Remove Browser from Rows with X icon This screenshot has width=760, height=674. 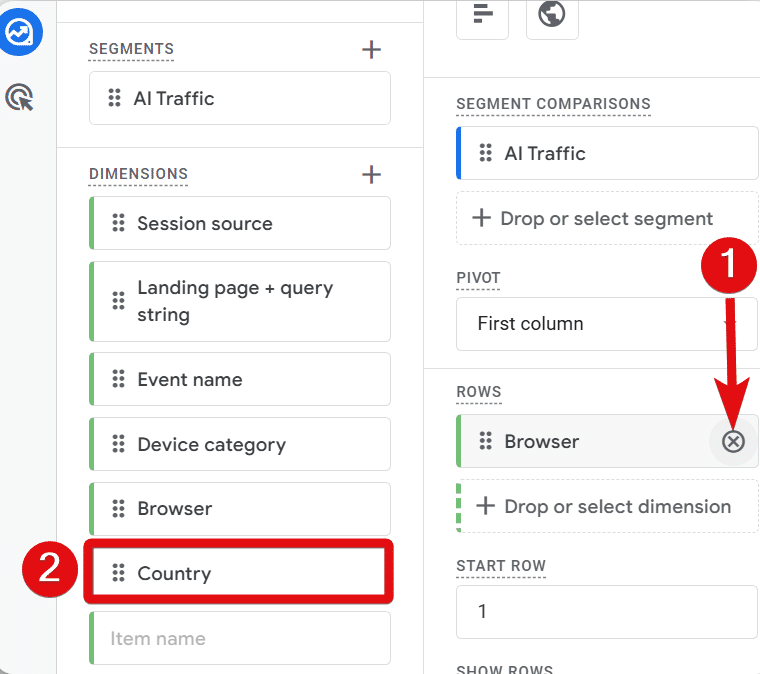[733, 441]
